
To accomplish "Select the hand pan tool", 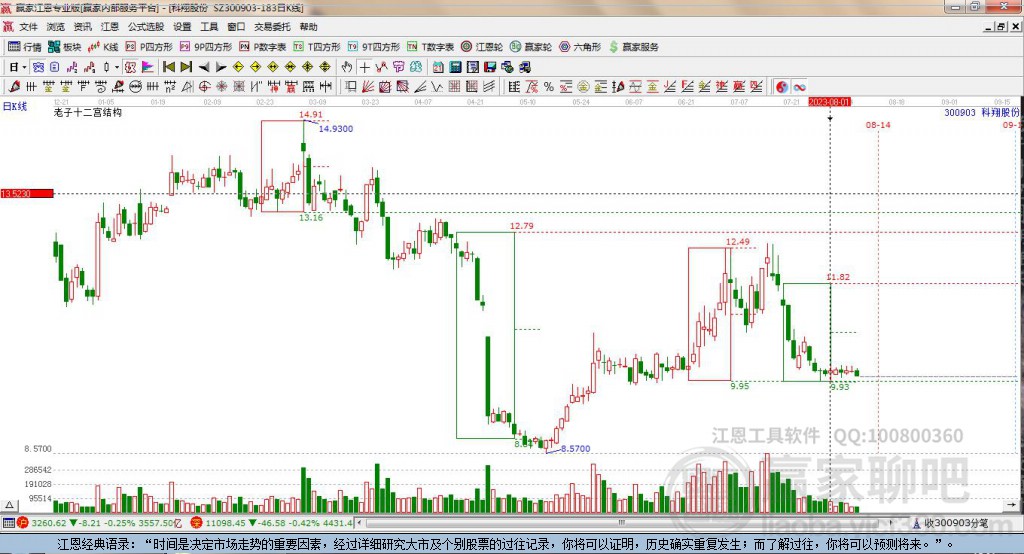I will (346, 67).
